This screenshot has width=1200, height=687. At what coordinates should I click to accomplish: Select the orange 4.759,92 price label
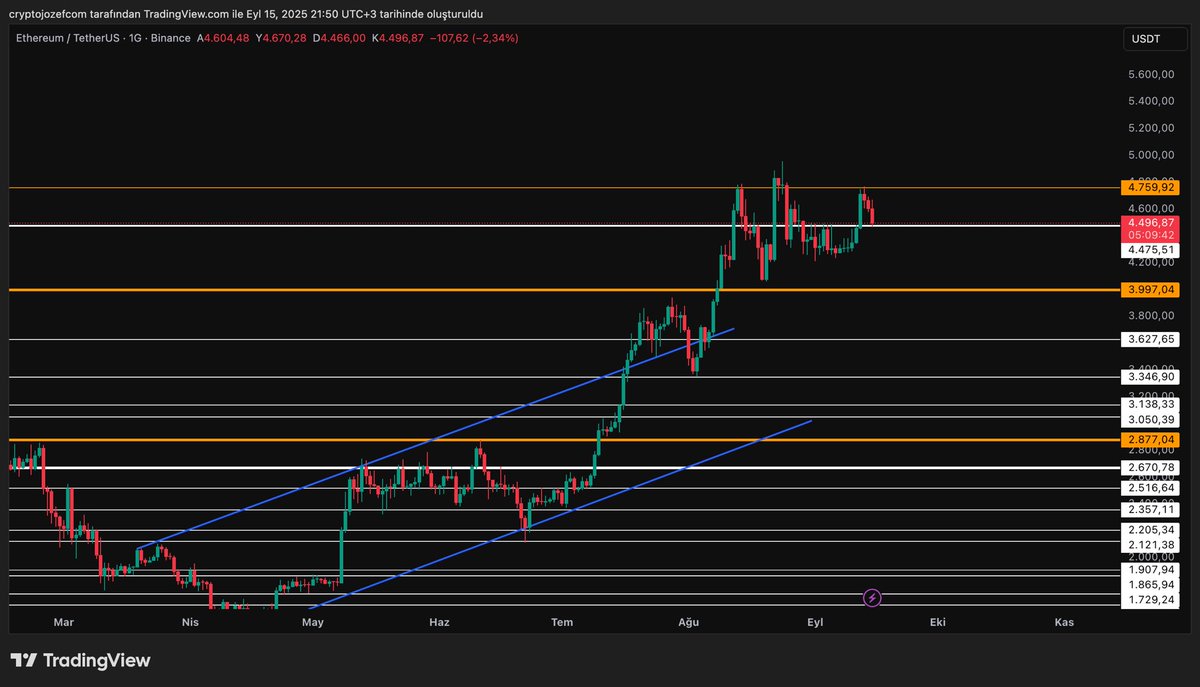click(x=1150, y=187)
